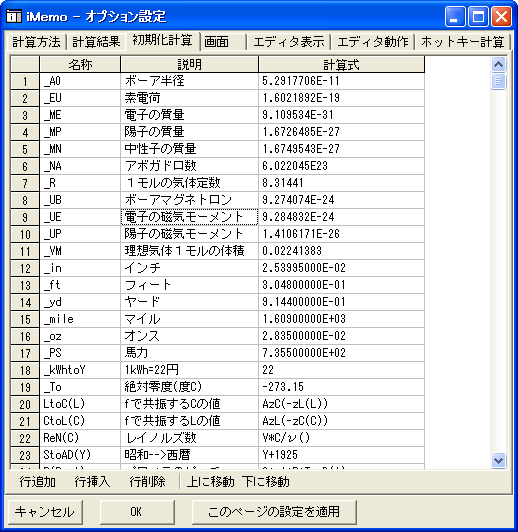Open the 計算結果 tab
The image size is (518, 532).
[x=96, y=42]
